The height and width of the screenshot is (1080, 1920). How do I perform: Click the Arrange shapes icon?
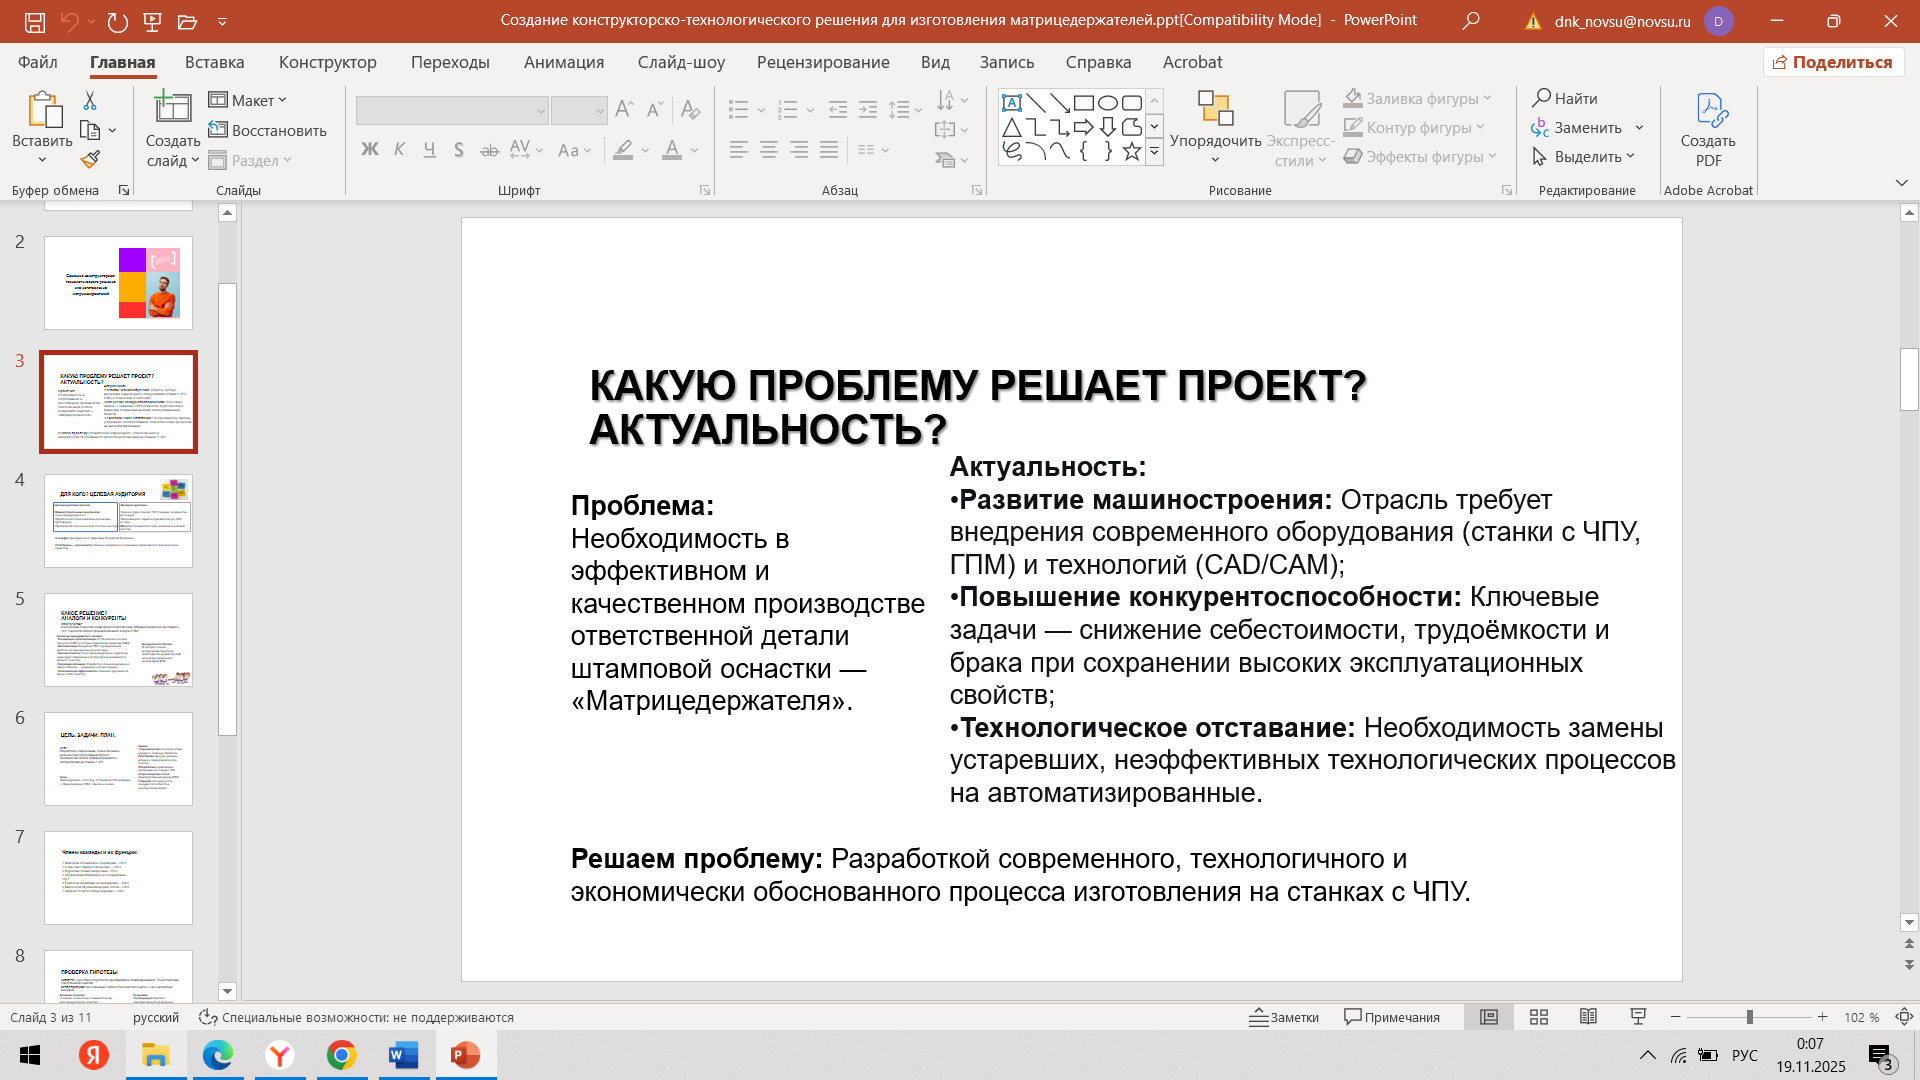click(1215, 108)
